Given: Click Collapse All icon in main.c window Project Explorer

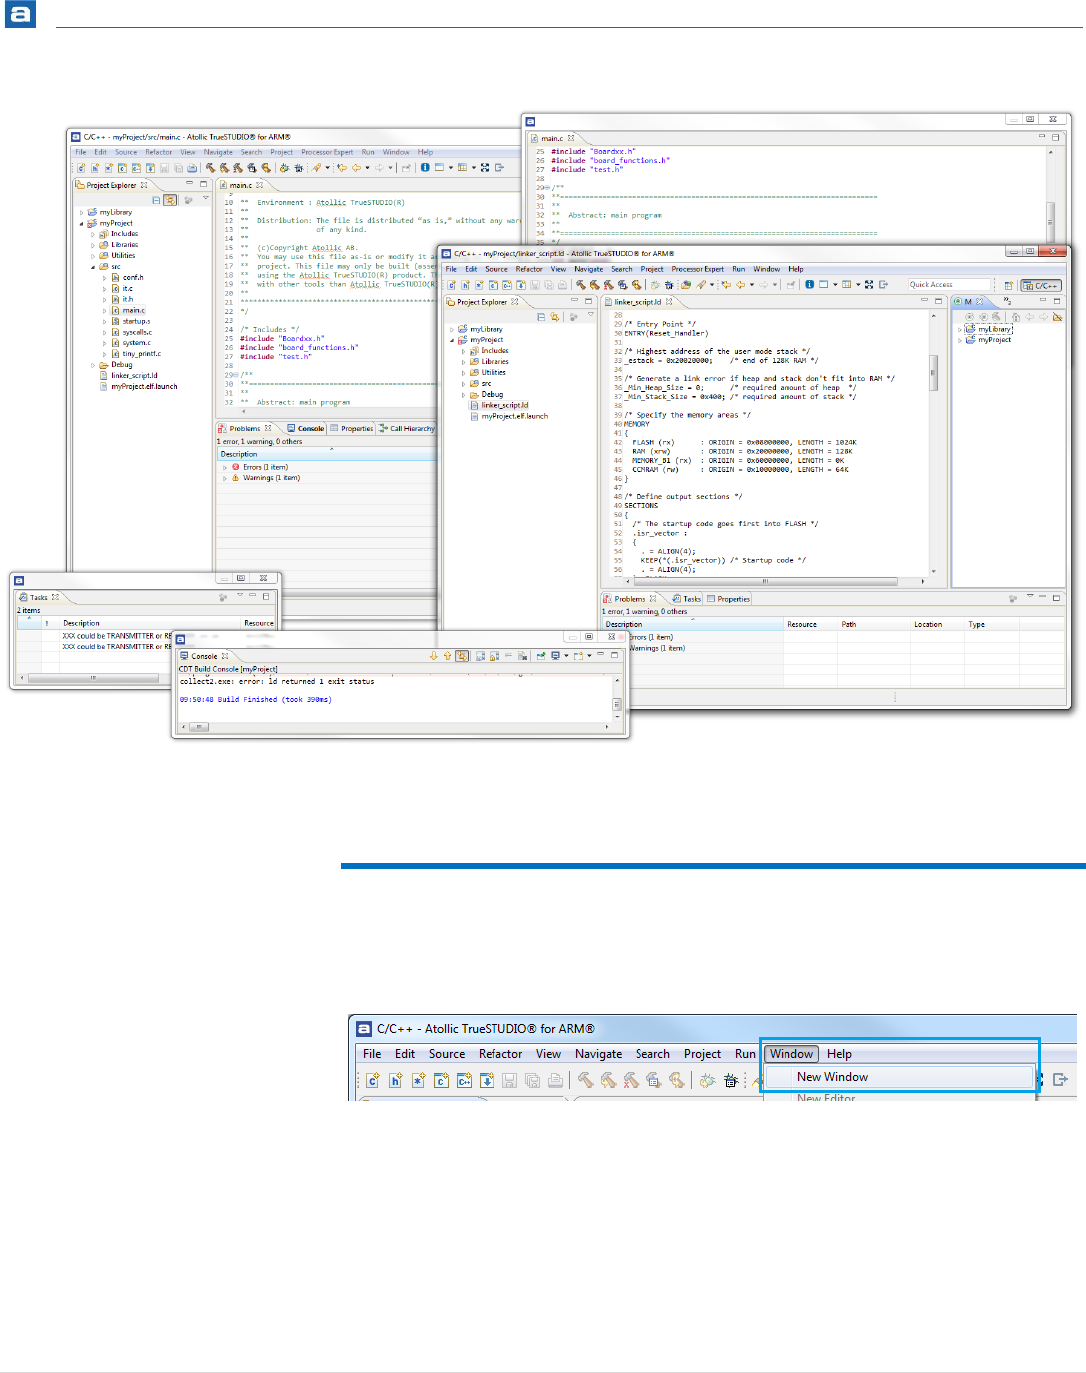Looking at the screenshot, I should [156, 200].
